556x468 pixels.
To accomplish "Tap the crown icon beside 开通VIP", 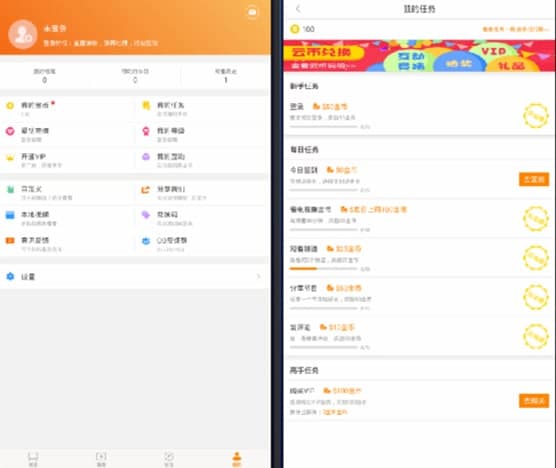I will pyautogui.click(x=10, y=157).
